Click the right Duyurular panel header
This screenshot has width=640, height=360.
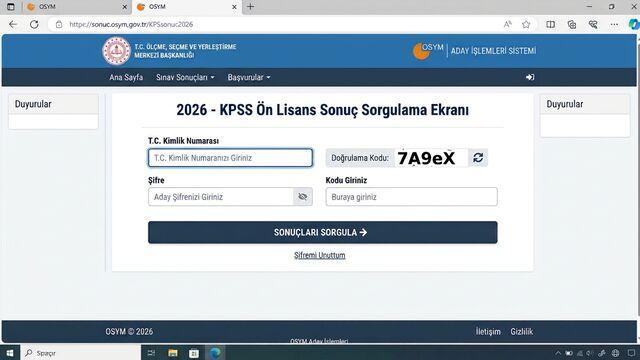point(585,104)
